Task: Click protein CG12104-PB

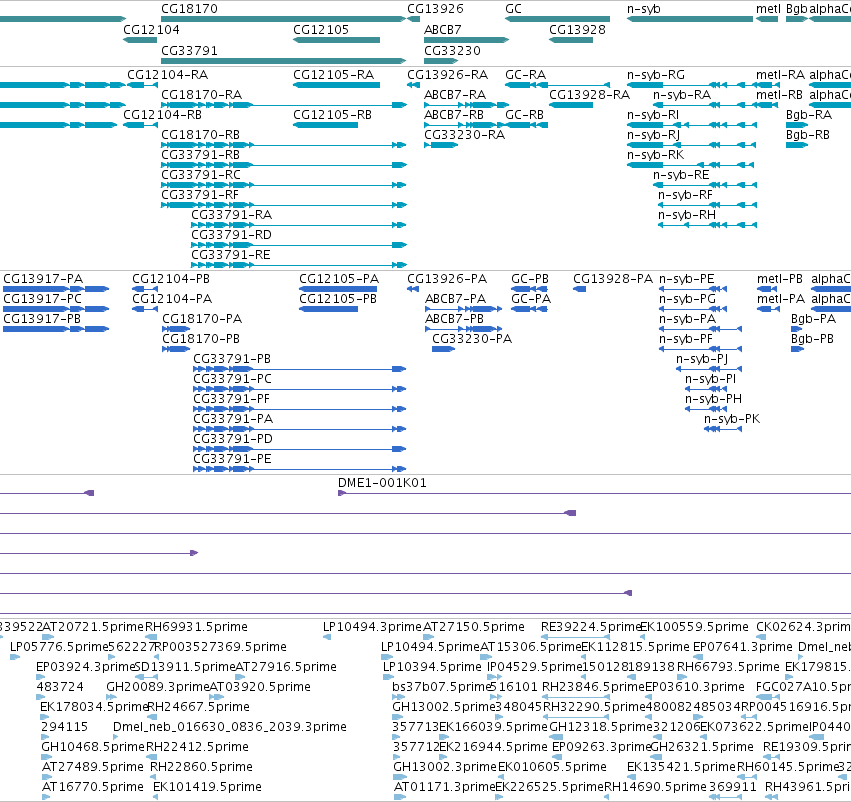Action: coord(171,279)
